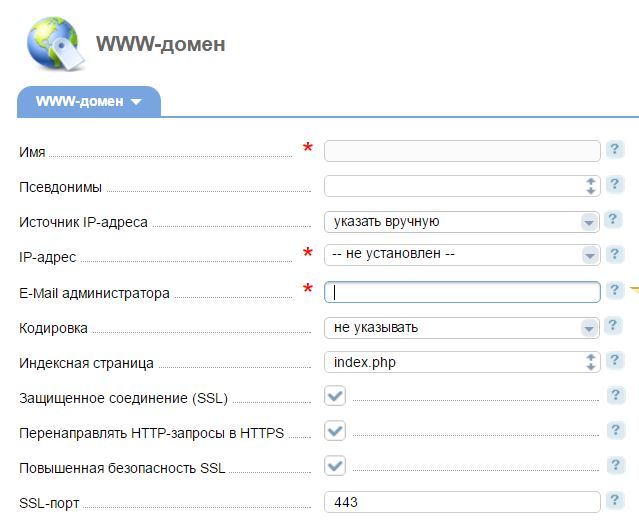Click the Кодировка label text
639x520 pixels.
click(x=53, y=328)
